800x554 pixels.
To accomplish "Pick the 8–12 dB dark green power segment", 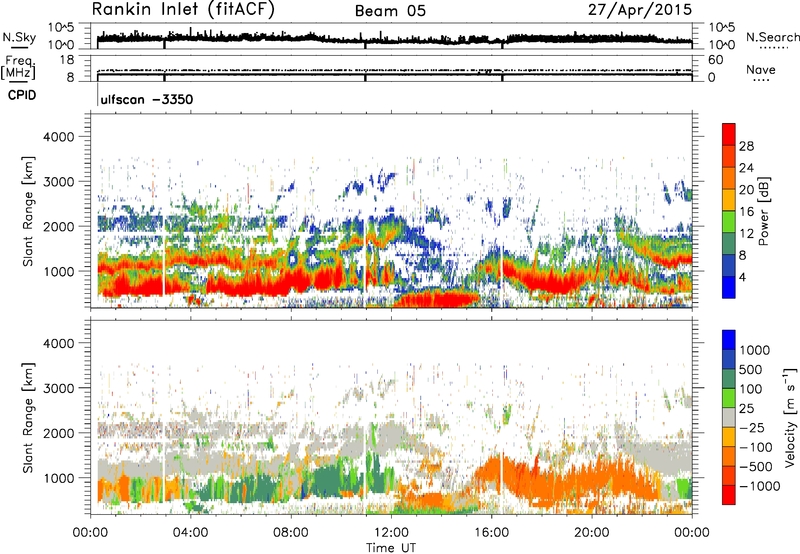I will [x=729, y=244].
